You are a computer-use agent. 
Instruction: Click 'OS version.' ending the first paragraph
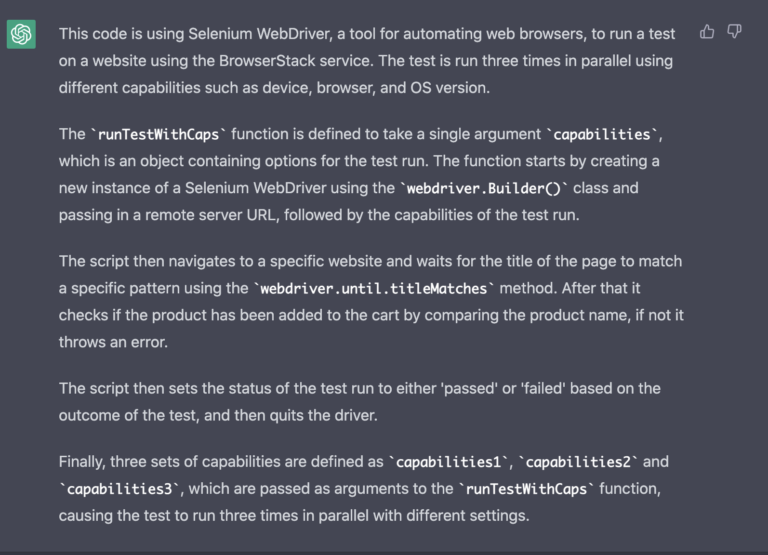(450, 88)
